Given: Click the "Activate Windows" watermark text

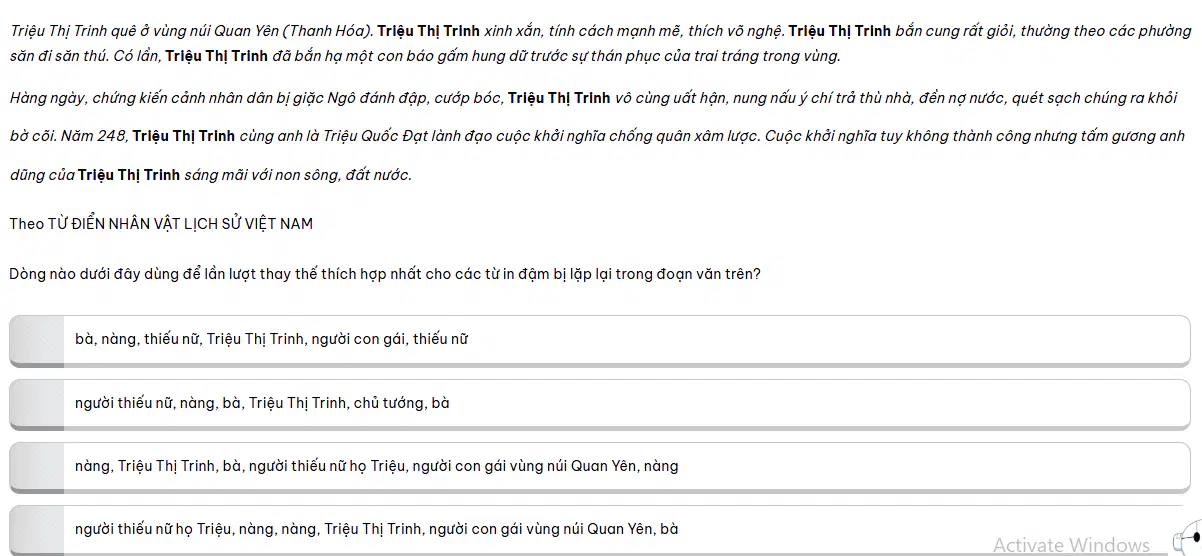Looking at the screenshot, I should point(1071,545).
